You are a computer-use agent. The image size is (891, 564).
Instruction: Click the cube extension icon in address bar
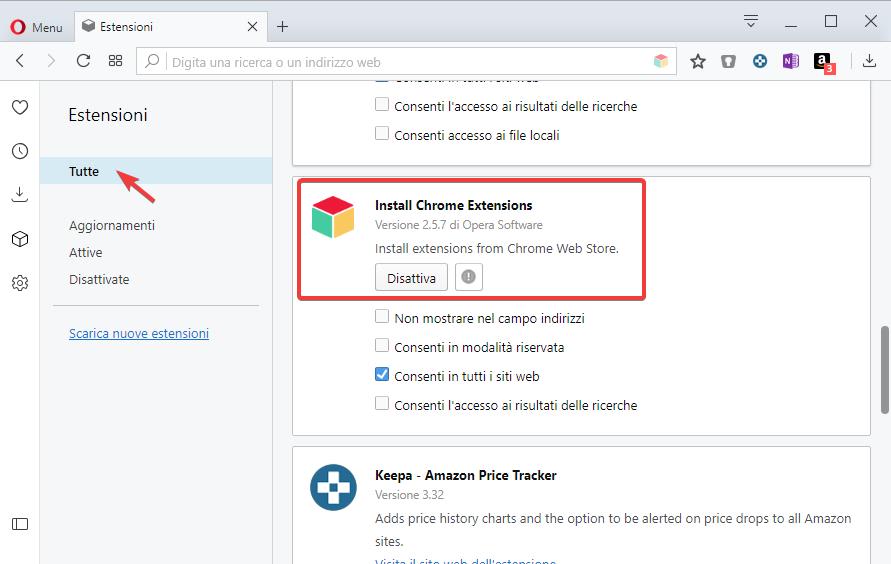660,61
